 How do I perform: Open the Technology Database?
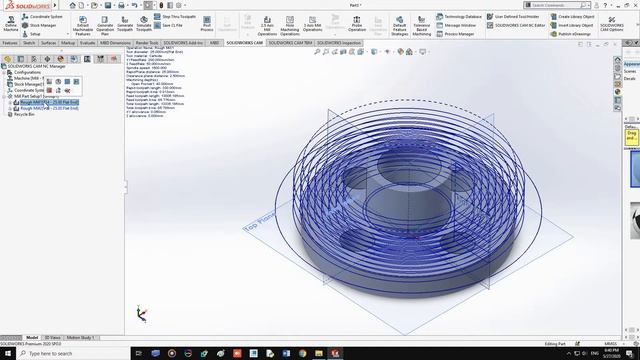click(459, 17)
